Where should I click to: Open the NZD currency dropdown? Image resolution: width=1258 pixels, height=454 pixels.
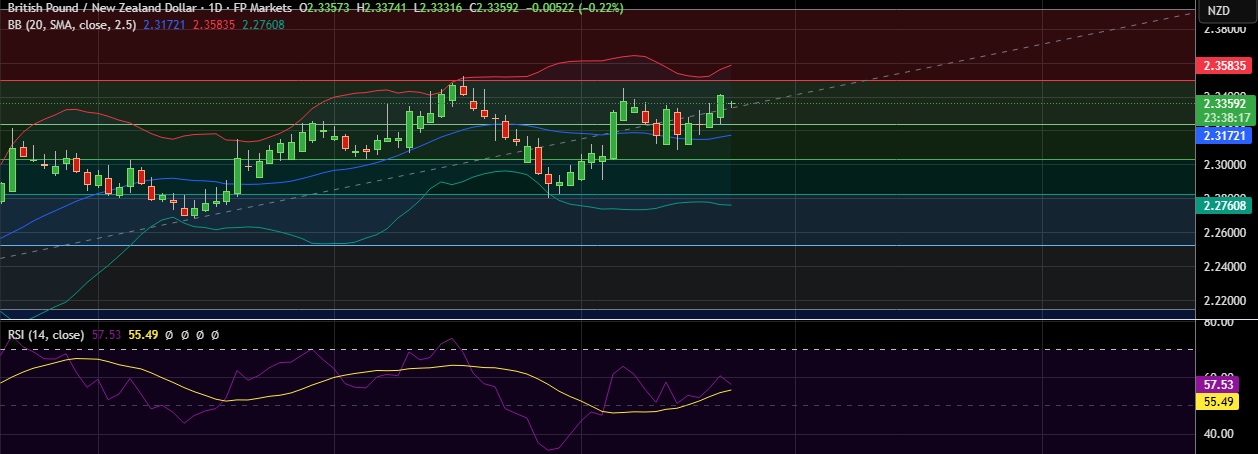click(1218, 11)
